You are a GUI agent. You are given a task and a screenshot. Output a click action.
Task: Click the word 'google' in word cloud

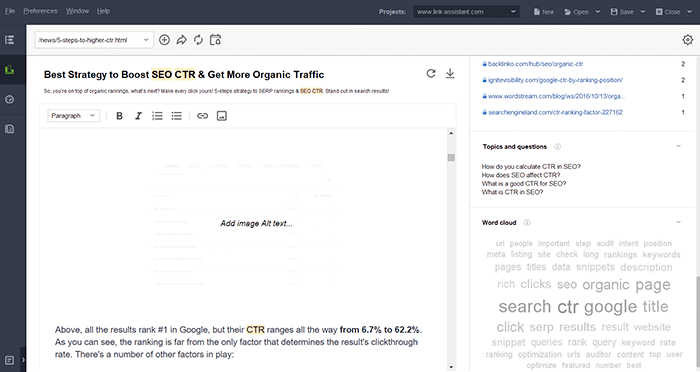coord(610,307)
